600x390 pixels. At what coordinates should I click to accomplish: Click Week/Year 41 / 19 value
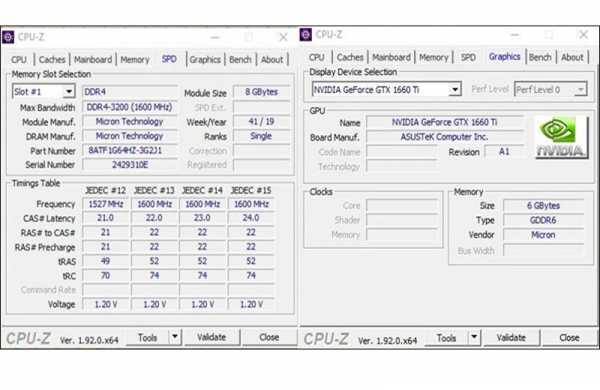pyautogui.click(x=261, y=122)
